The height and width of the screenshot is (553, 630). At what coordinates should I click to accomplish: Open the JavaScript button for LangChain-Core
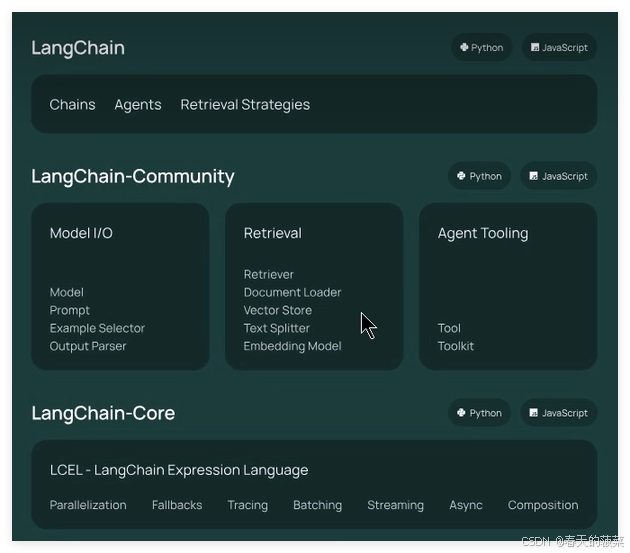tap(558, 413)
